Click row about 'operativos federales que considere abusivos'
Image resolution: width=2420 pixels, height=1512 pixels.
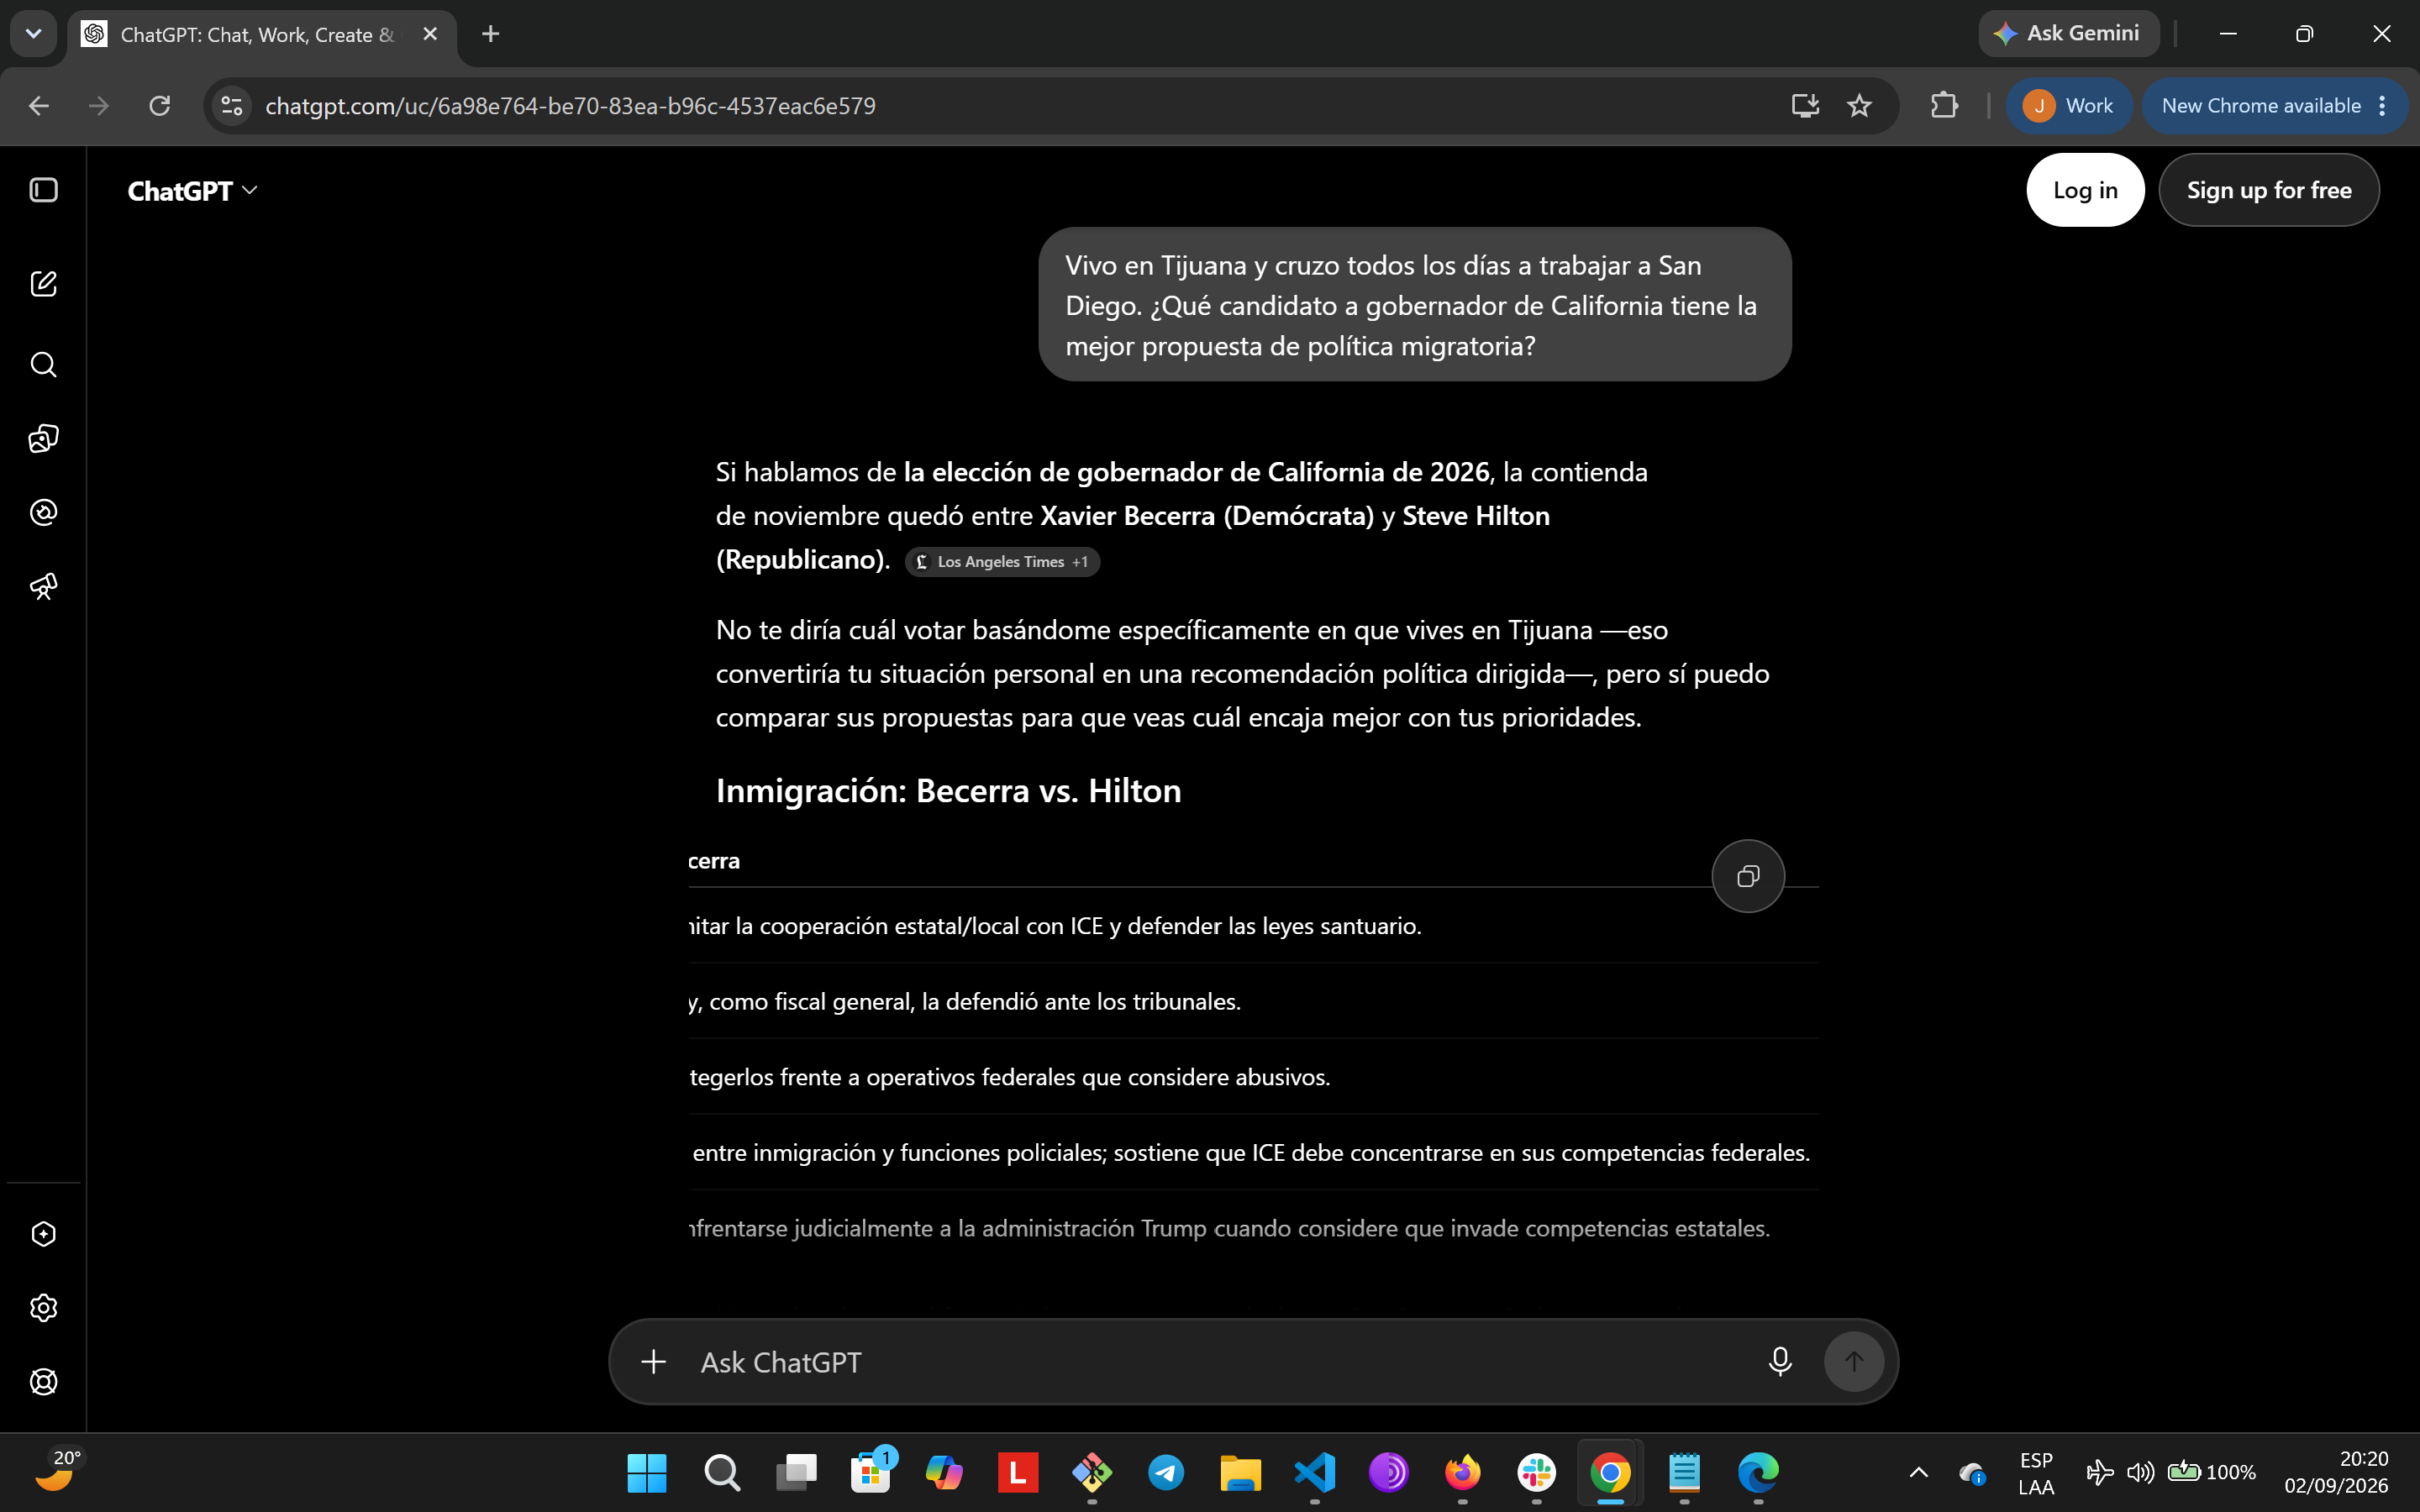point(1253,1077)
